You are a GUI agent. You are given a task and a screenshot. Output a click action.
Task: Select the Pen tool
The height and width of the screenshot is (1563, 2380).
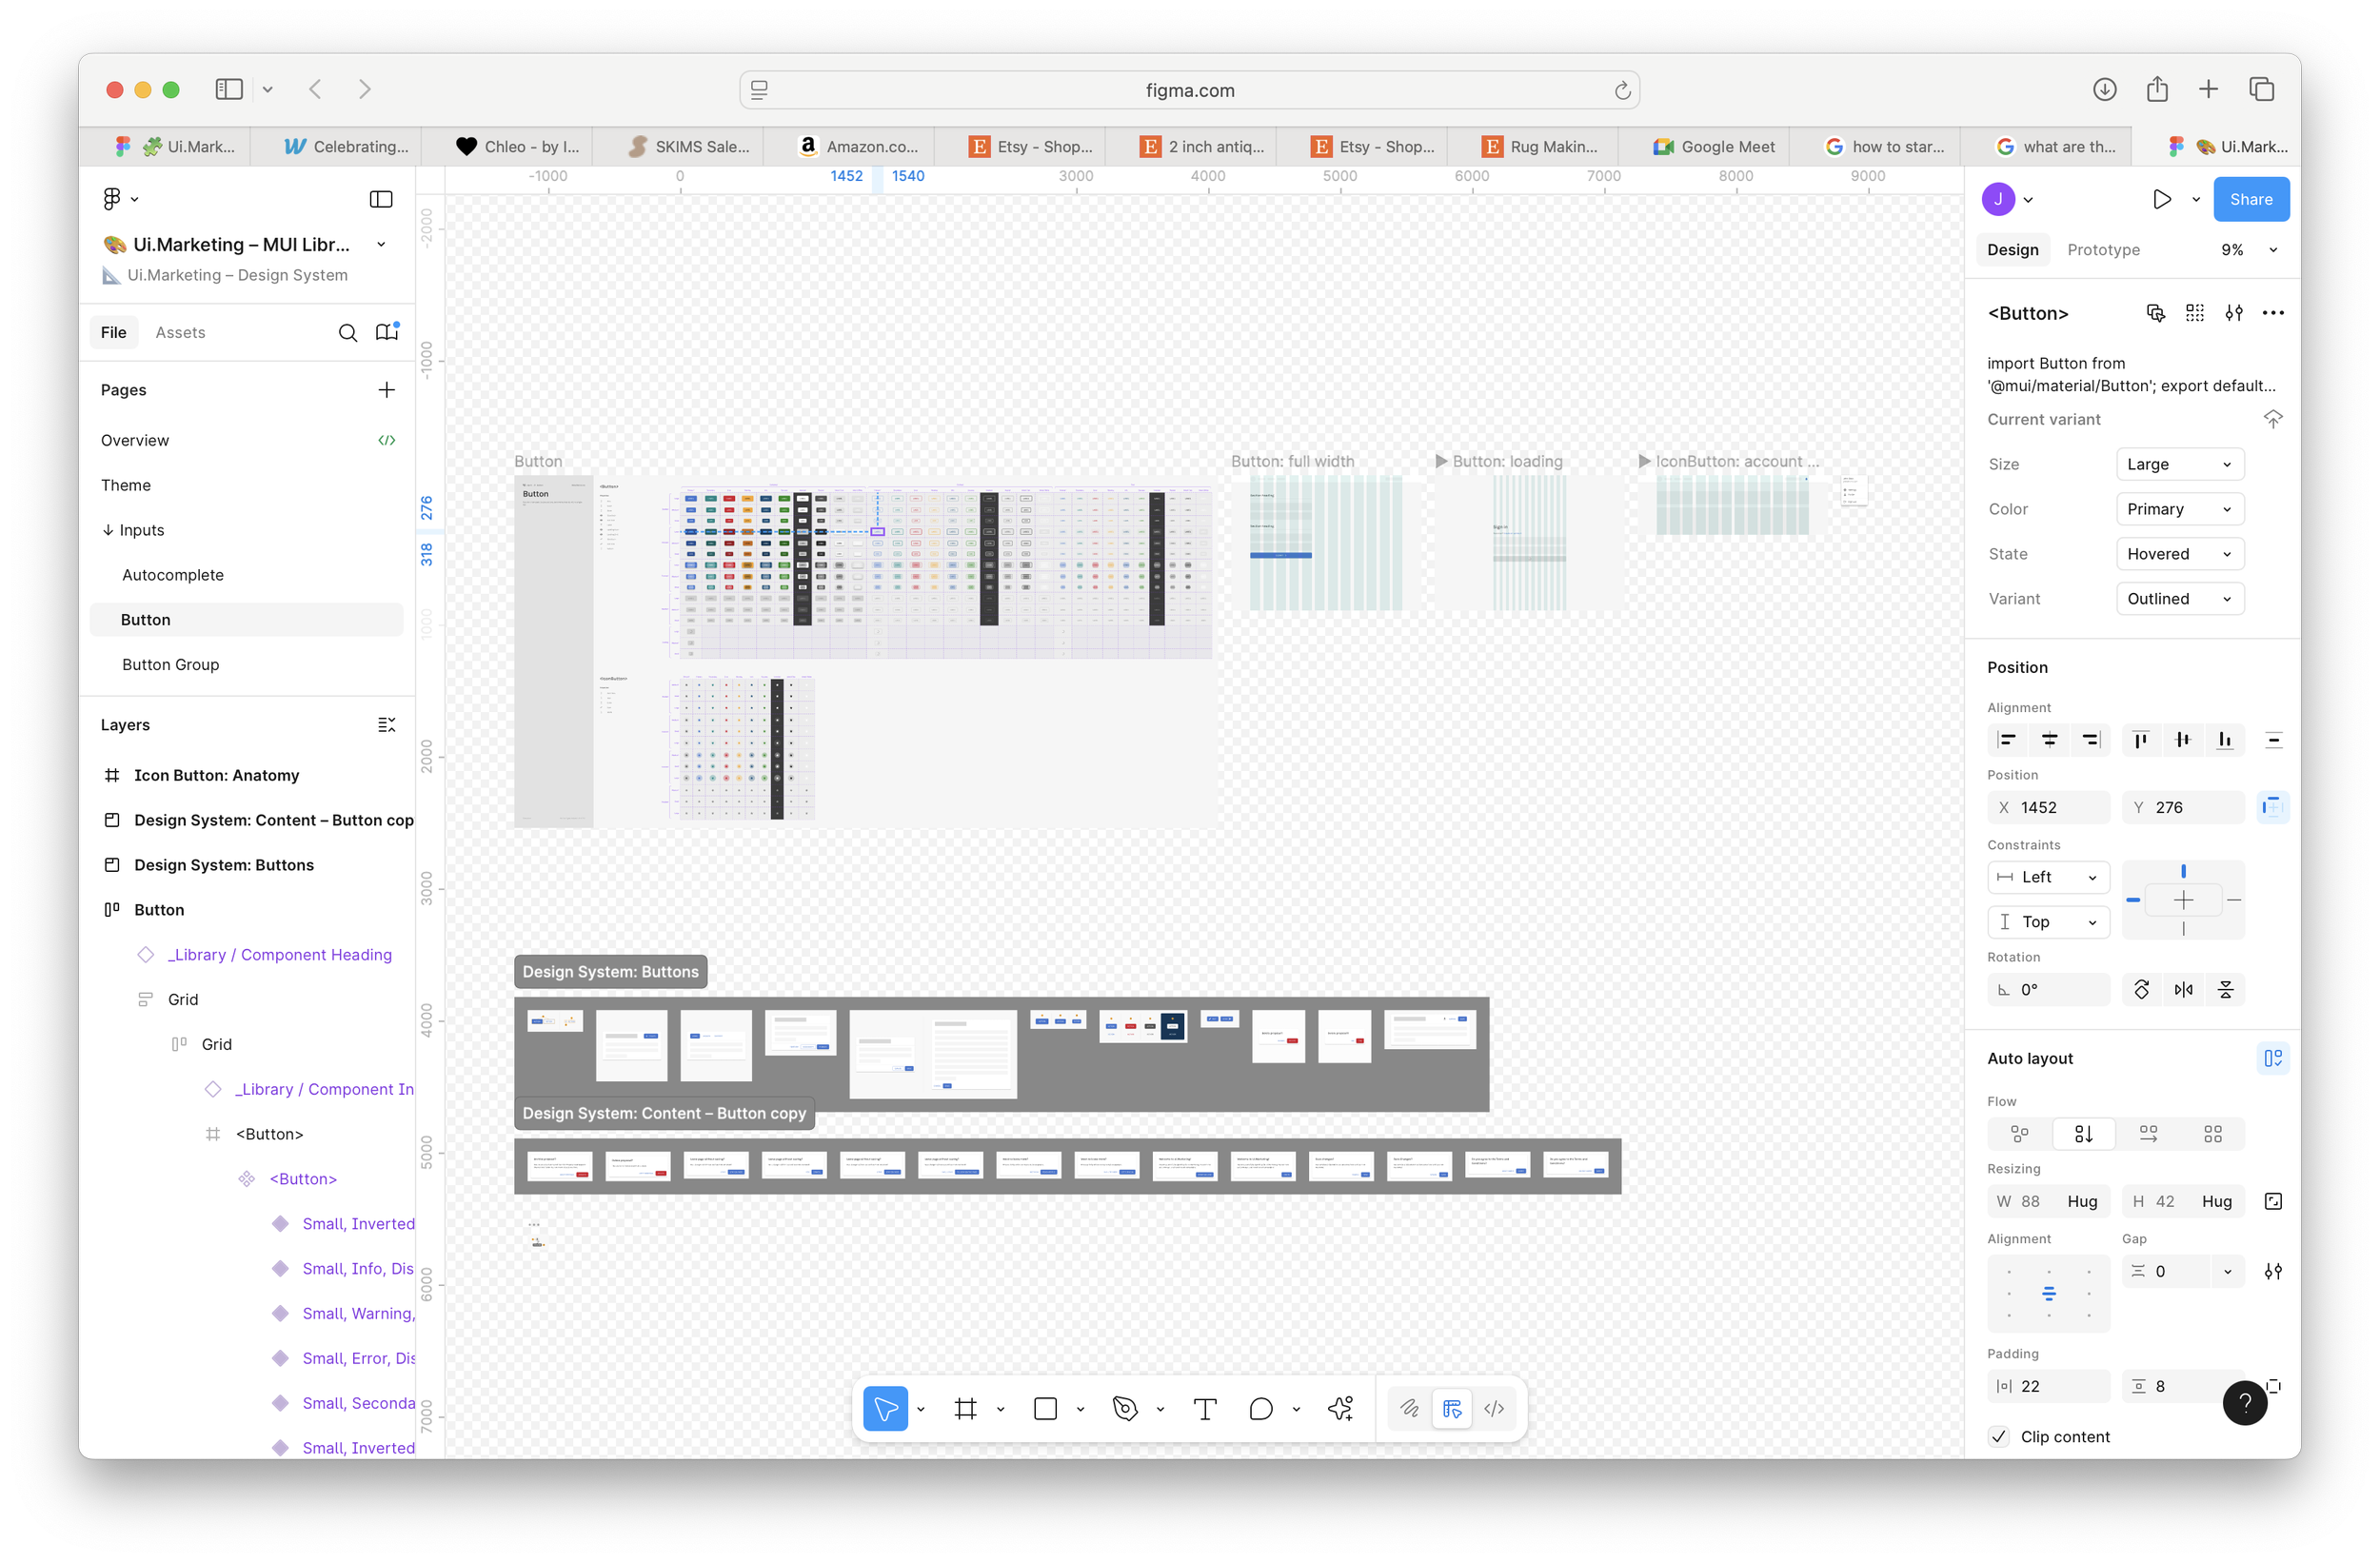tap(1125, 1408)
